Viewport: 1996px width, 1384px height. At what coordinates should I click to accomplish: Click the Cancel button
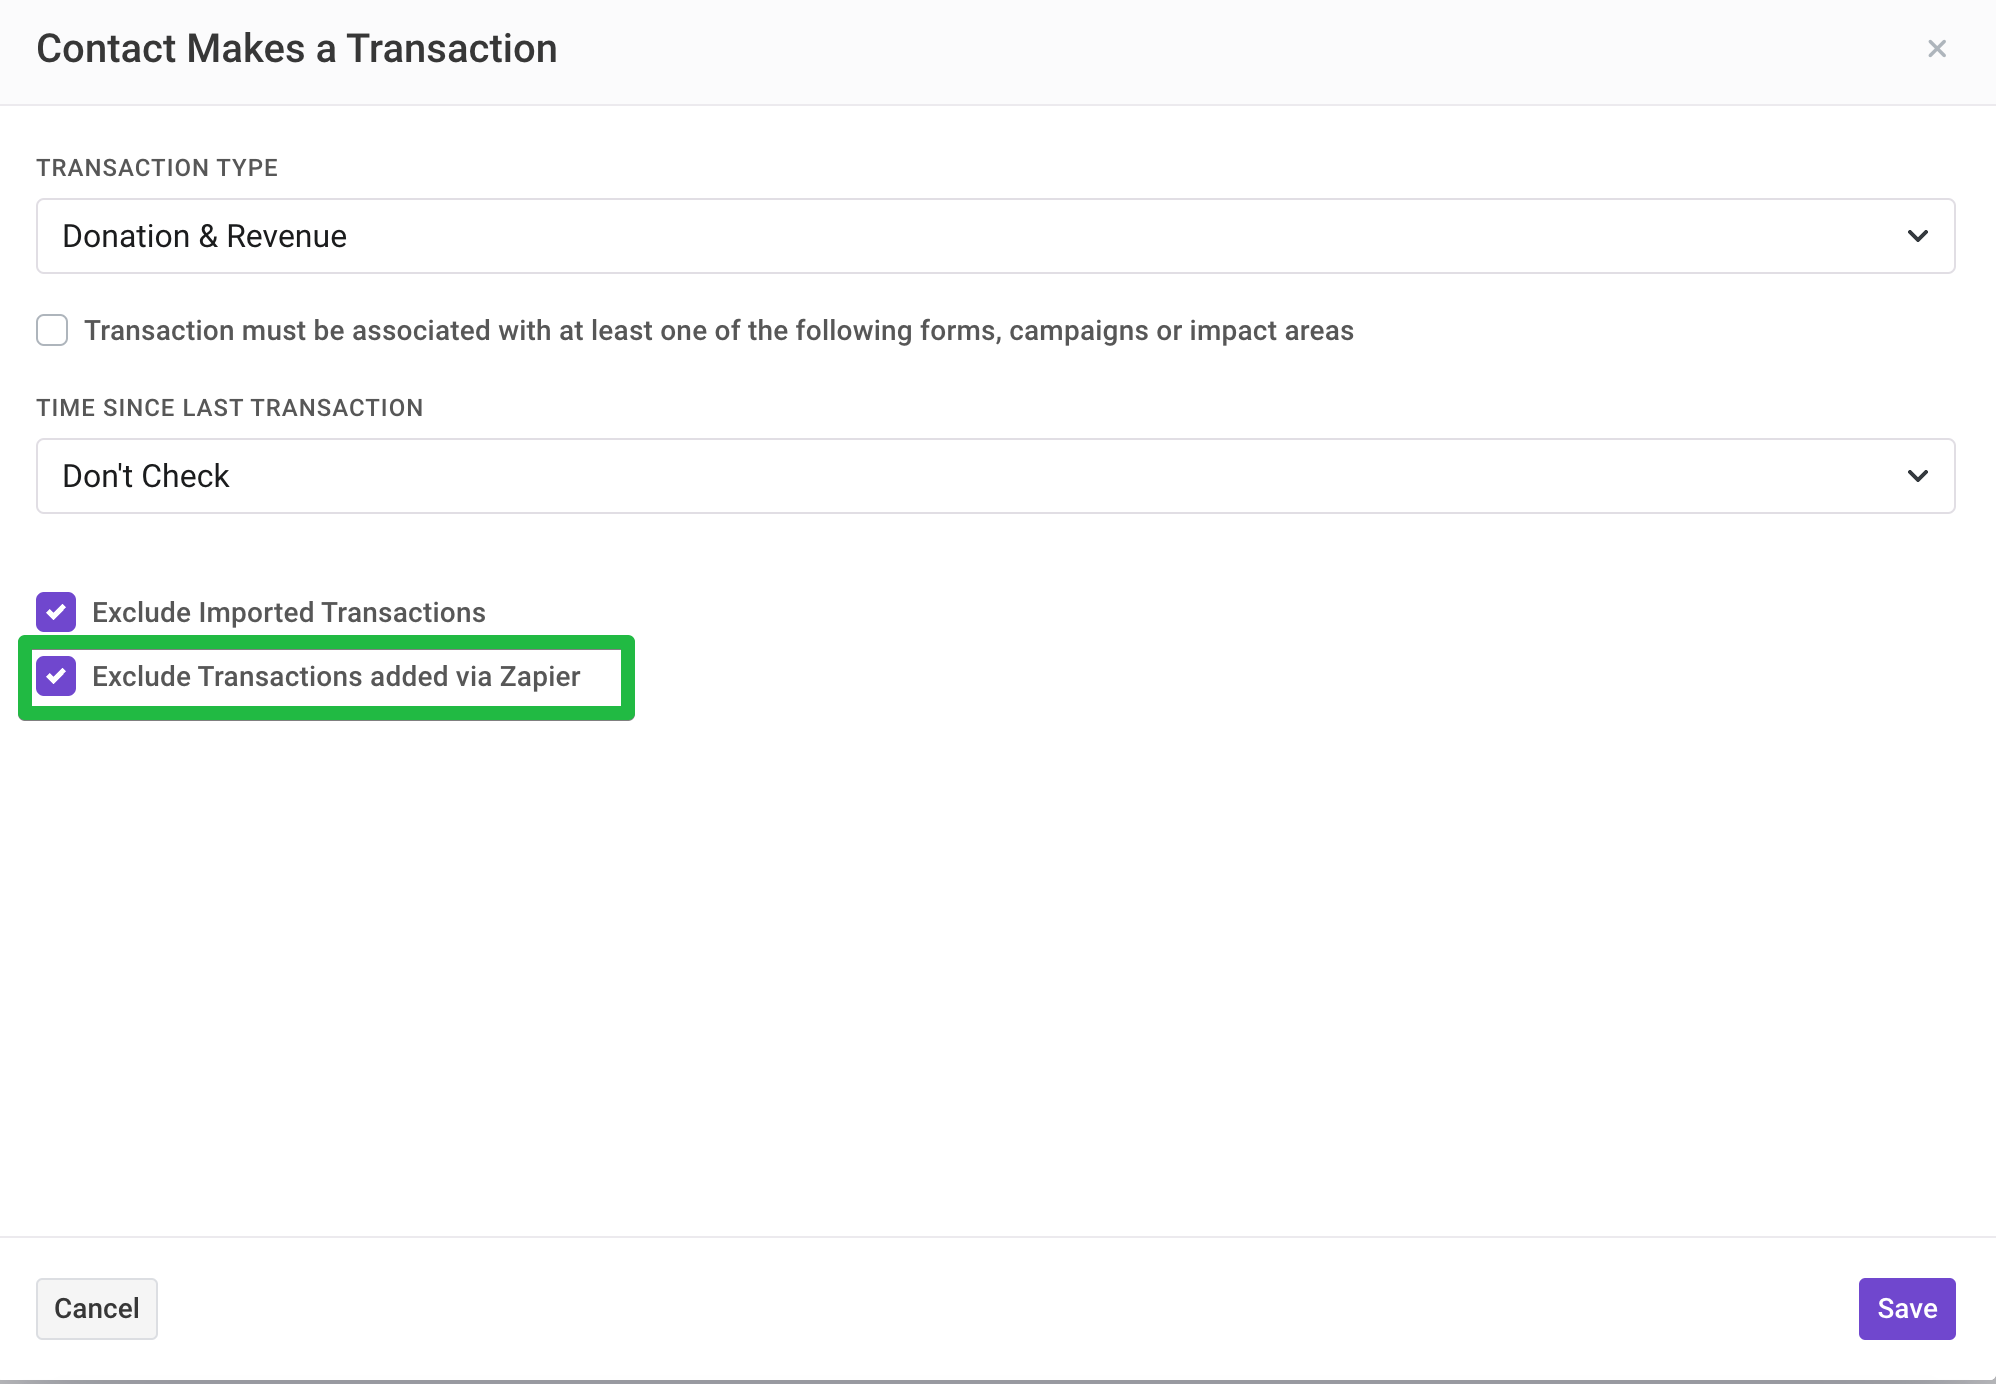[97, 1308]
